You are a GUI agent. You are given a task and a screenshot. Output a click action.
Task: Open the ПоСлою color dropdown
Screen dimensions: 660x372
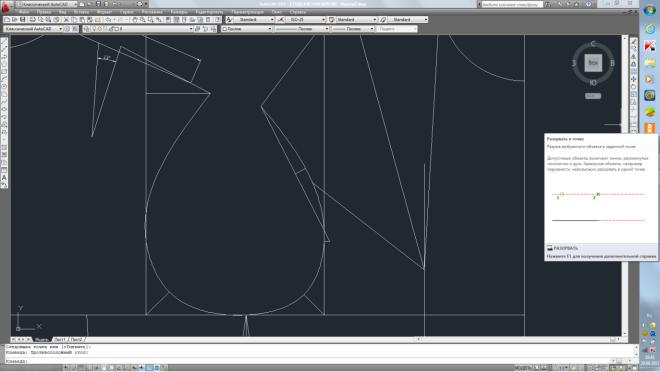point(247,29)
